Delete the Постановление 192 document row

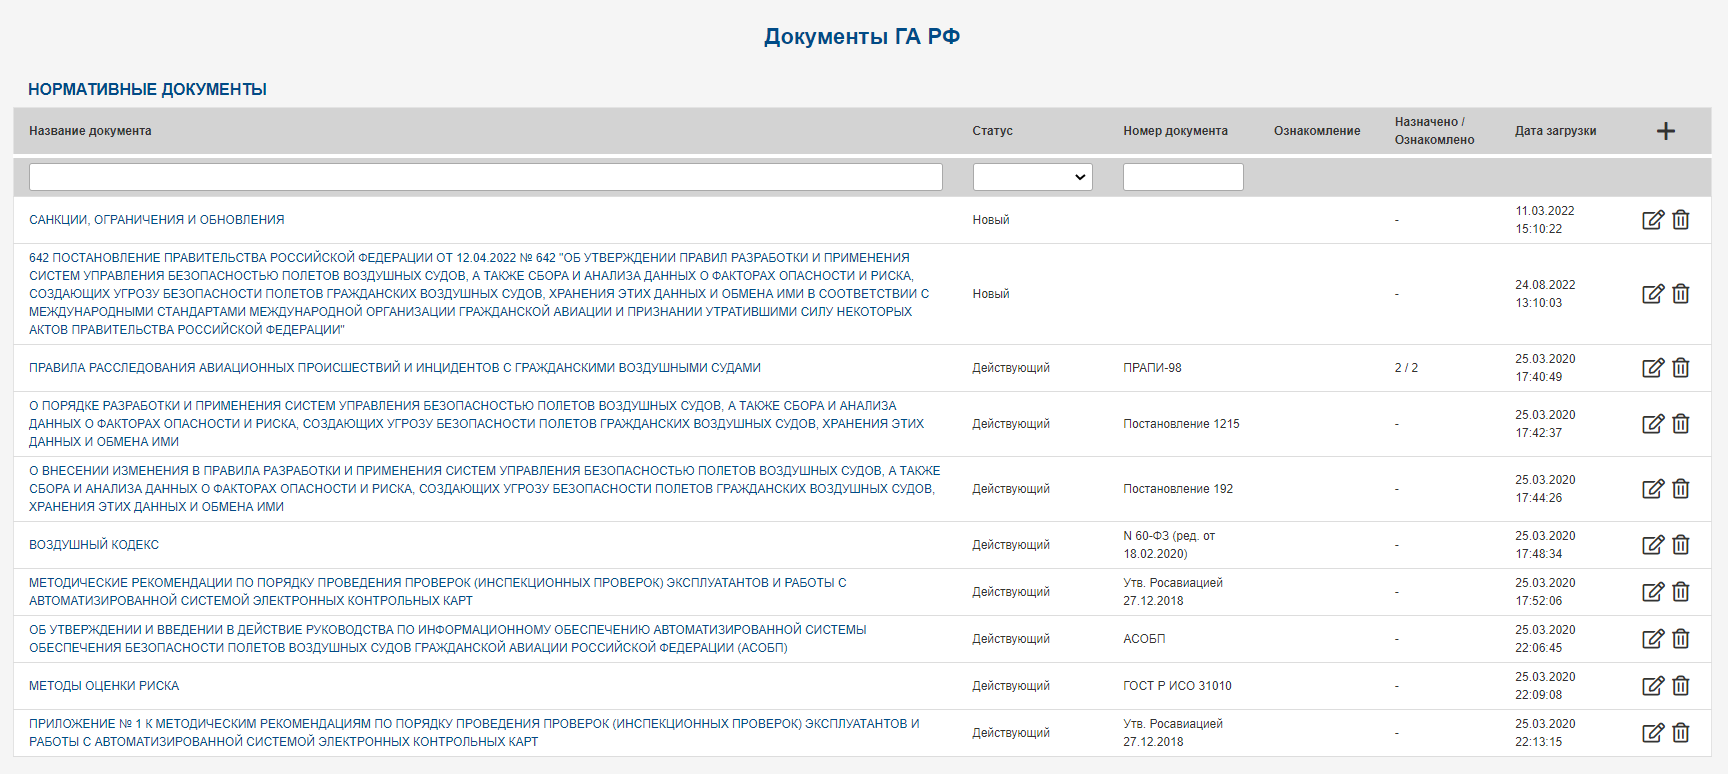[1681, 489]
